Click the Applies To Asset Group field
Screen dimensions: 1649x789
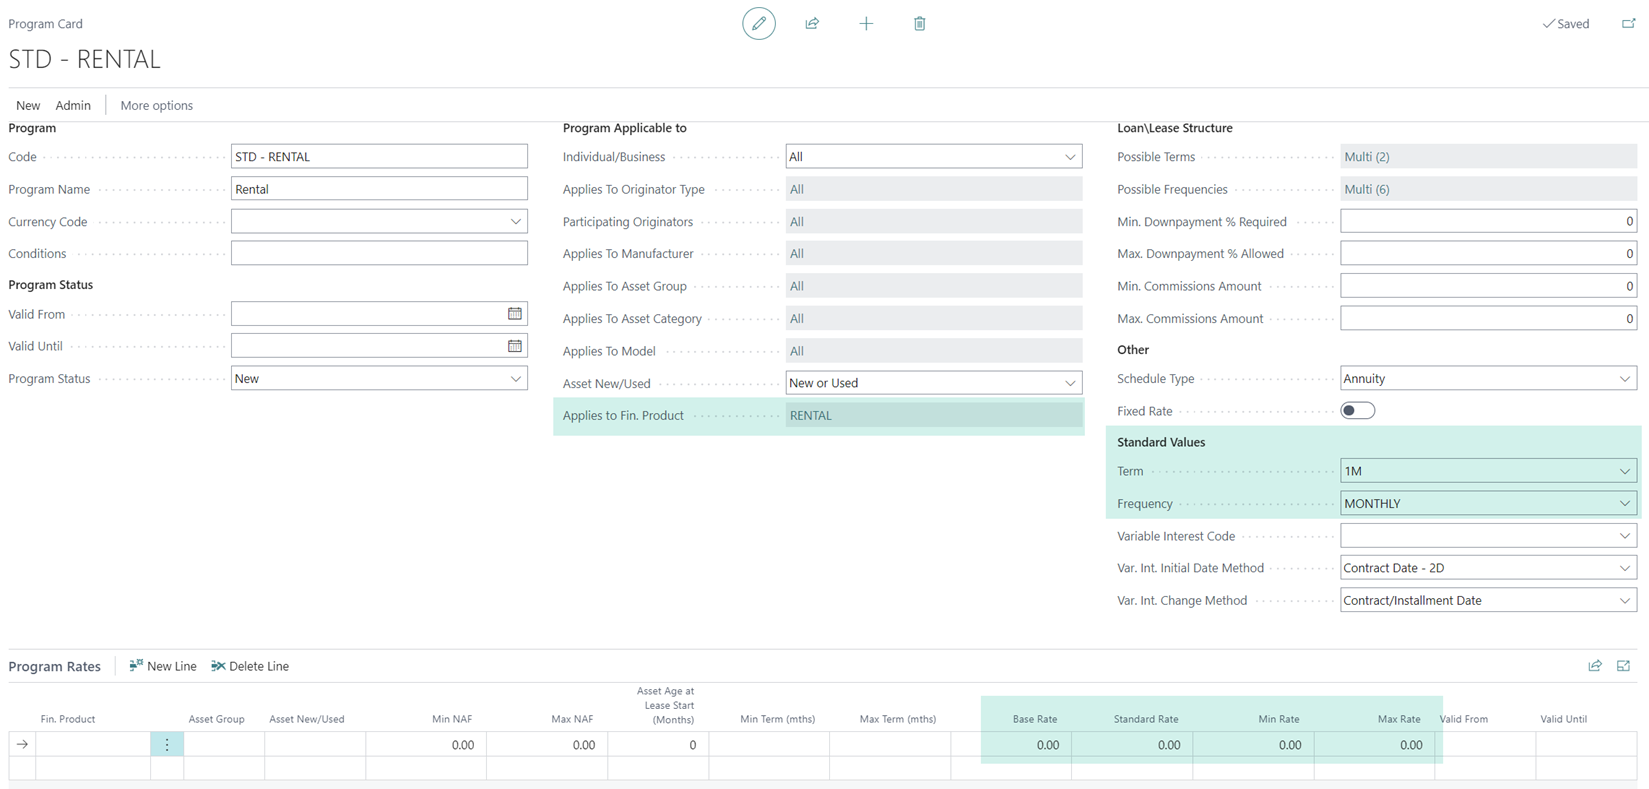[x=934, y=286]
